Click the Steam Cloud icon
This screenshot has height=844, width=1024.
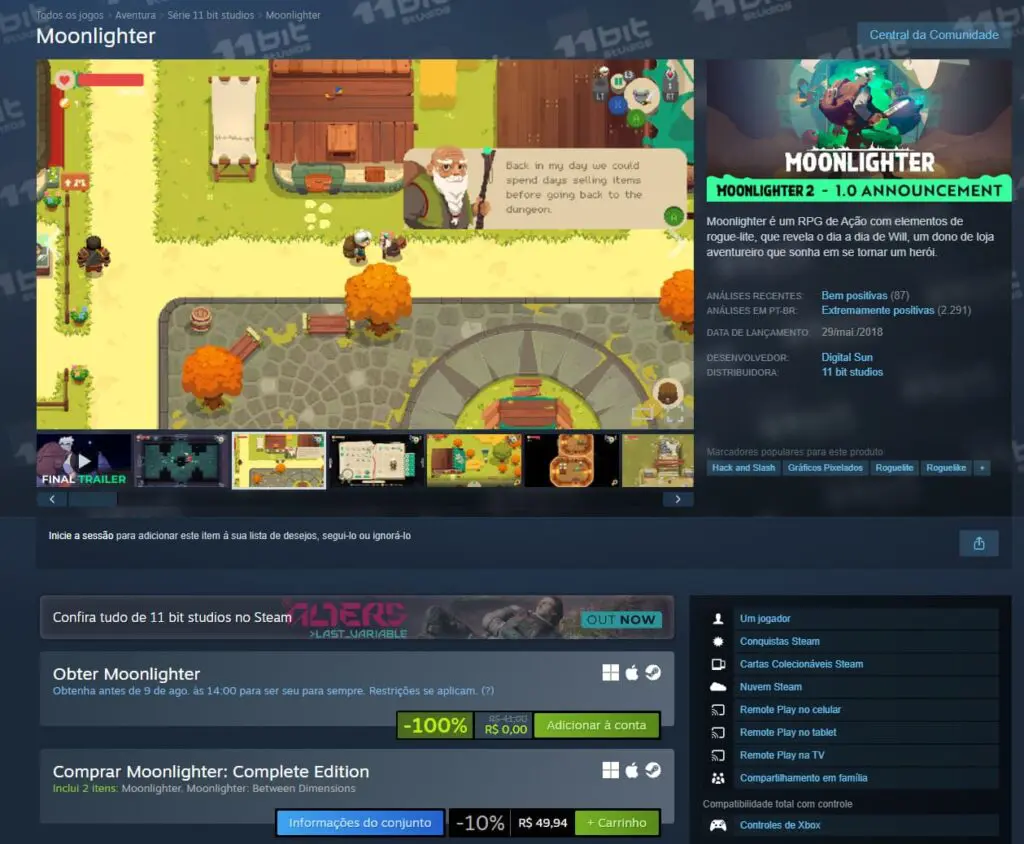(x=718, y=687)
